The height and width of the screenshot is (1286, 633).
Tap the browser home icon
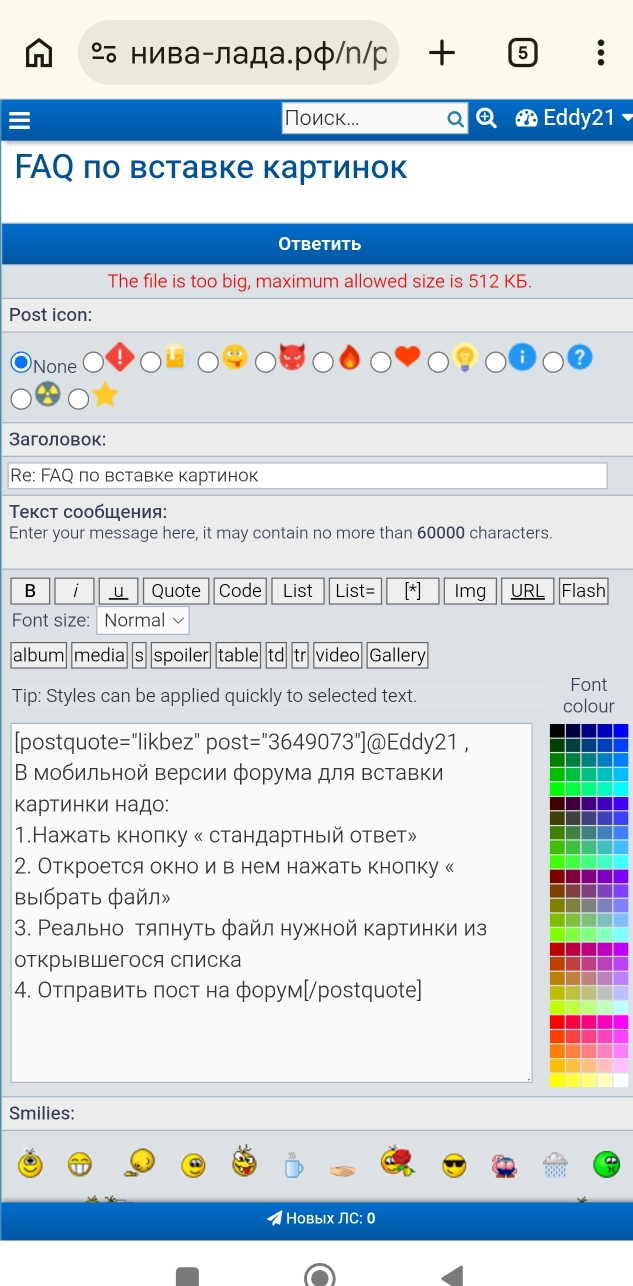(x=39, y=53)
